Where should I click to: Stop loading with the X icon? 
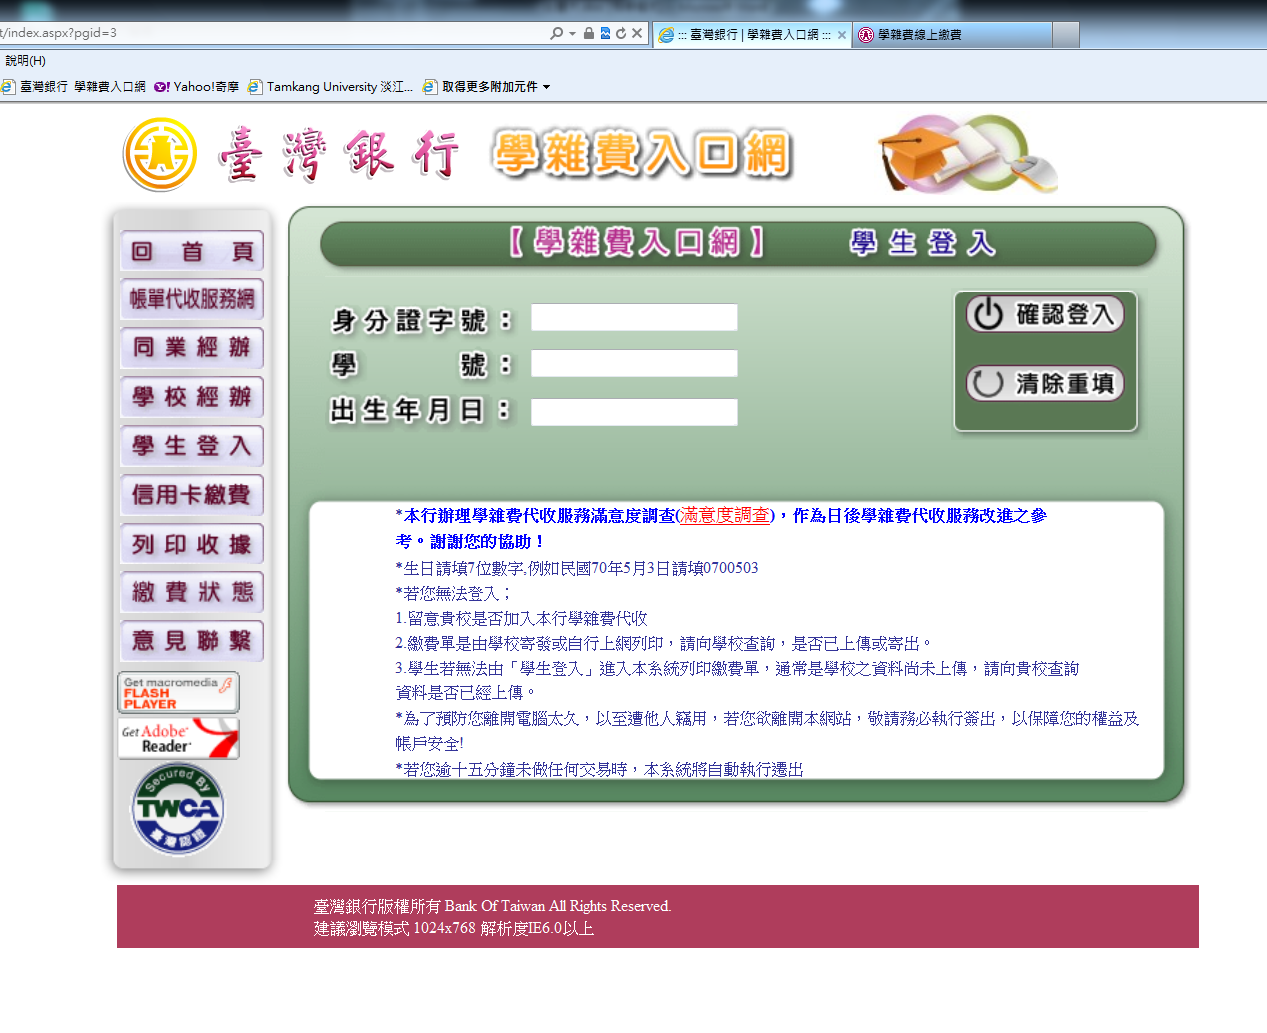coord(637,33)
